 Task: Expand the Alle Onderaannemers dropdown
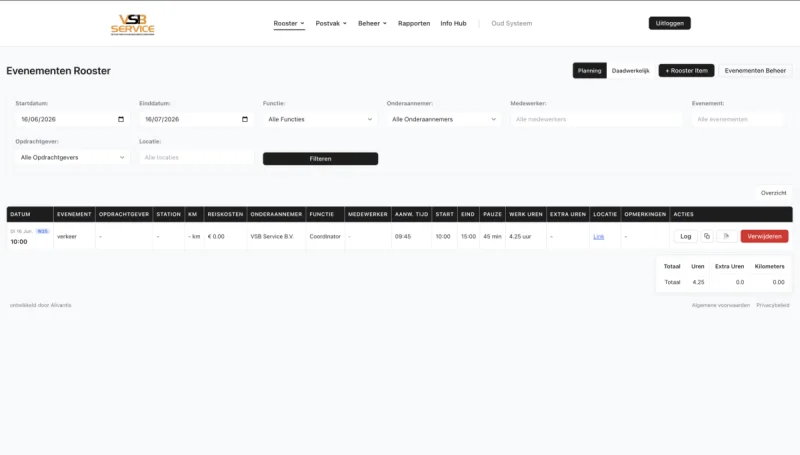pos(444,119)
